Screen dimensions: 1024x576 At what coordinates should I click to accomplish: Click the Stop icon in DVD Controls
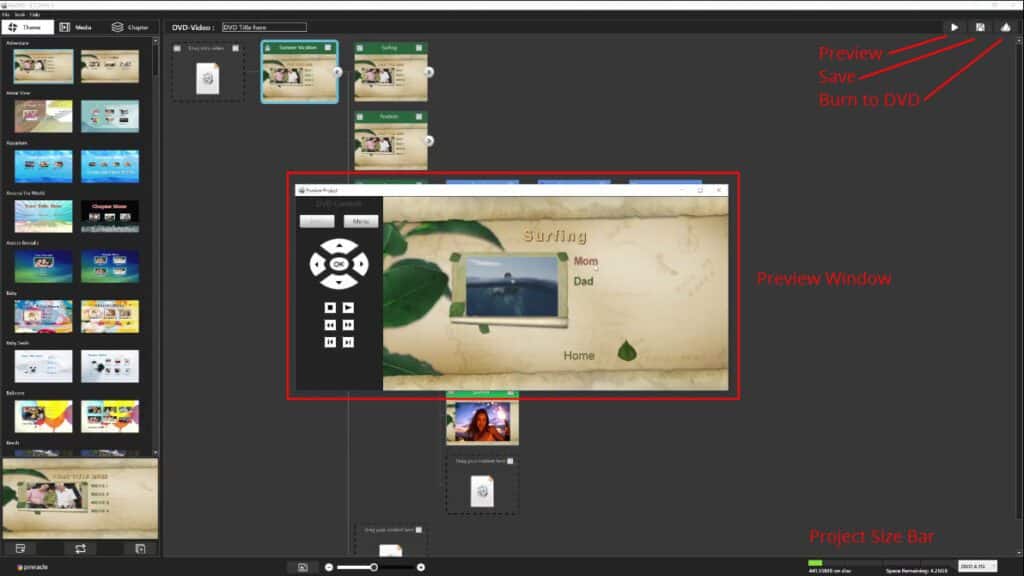(x=330, y=307)
